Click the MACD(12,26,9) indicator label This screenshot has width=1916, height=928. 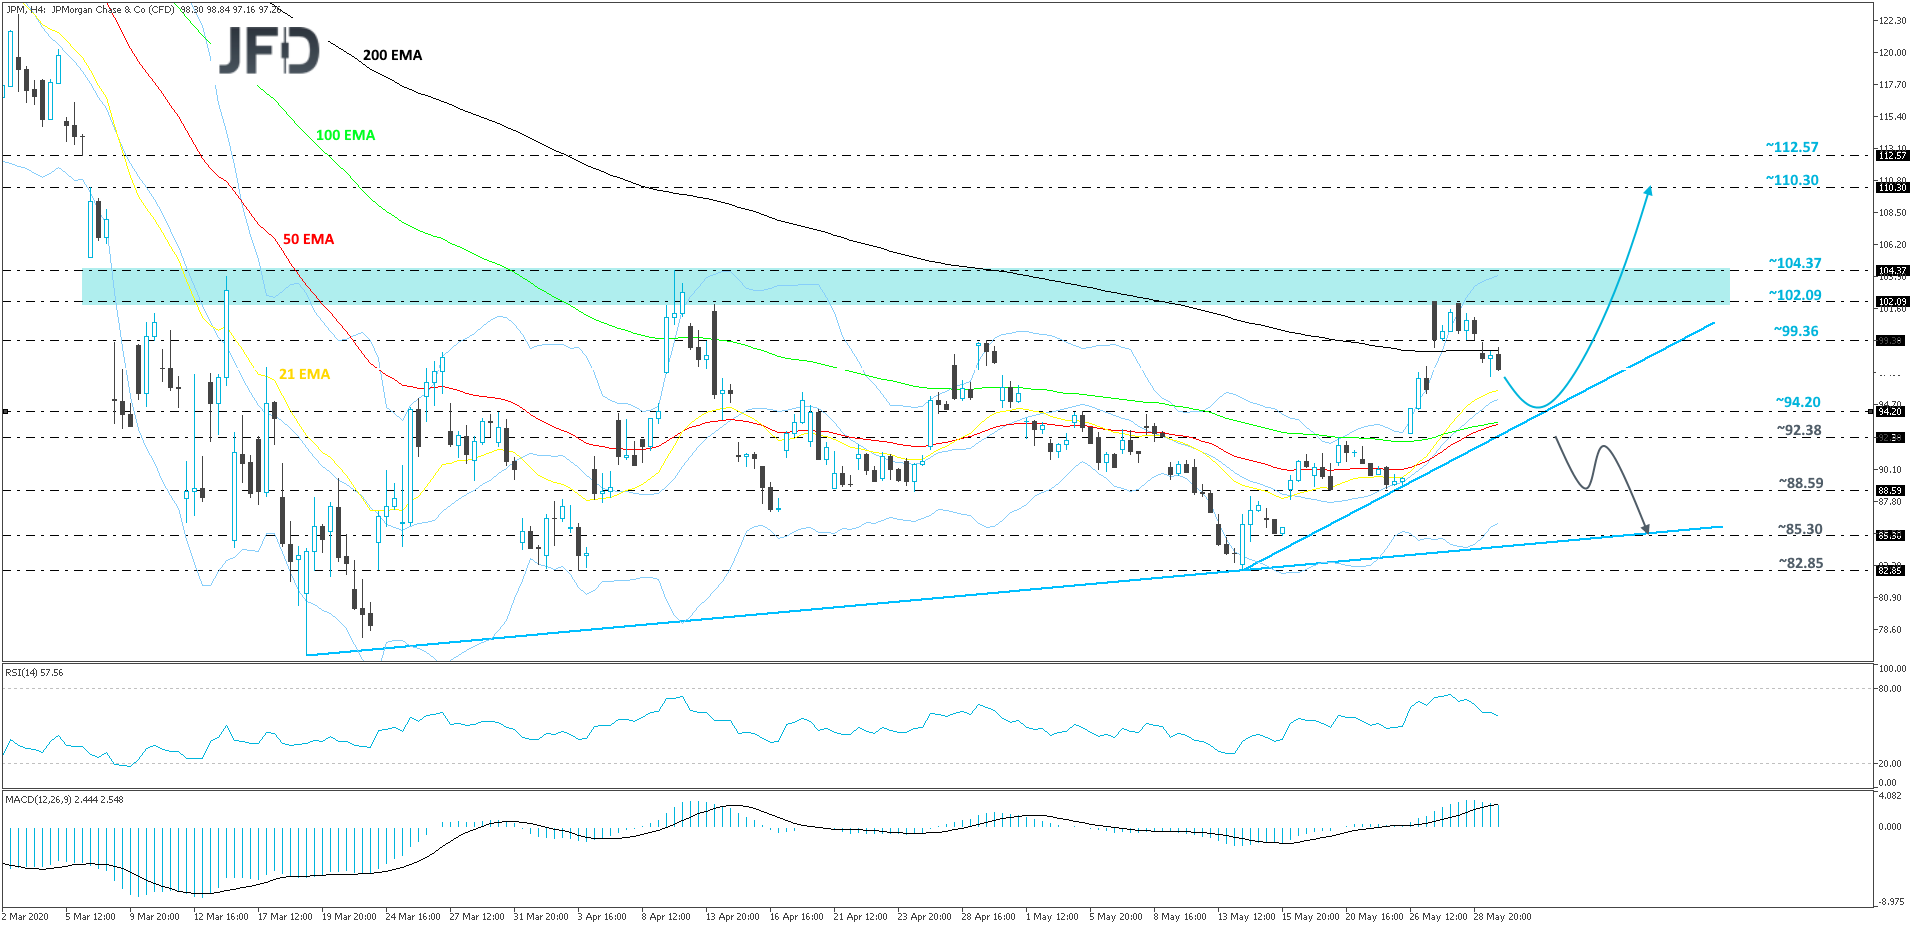coord(64,799)
